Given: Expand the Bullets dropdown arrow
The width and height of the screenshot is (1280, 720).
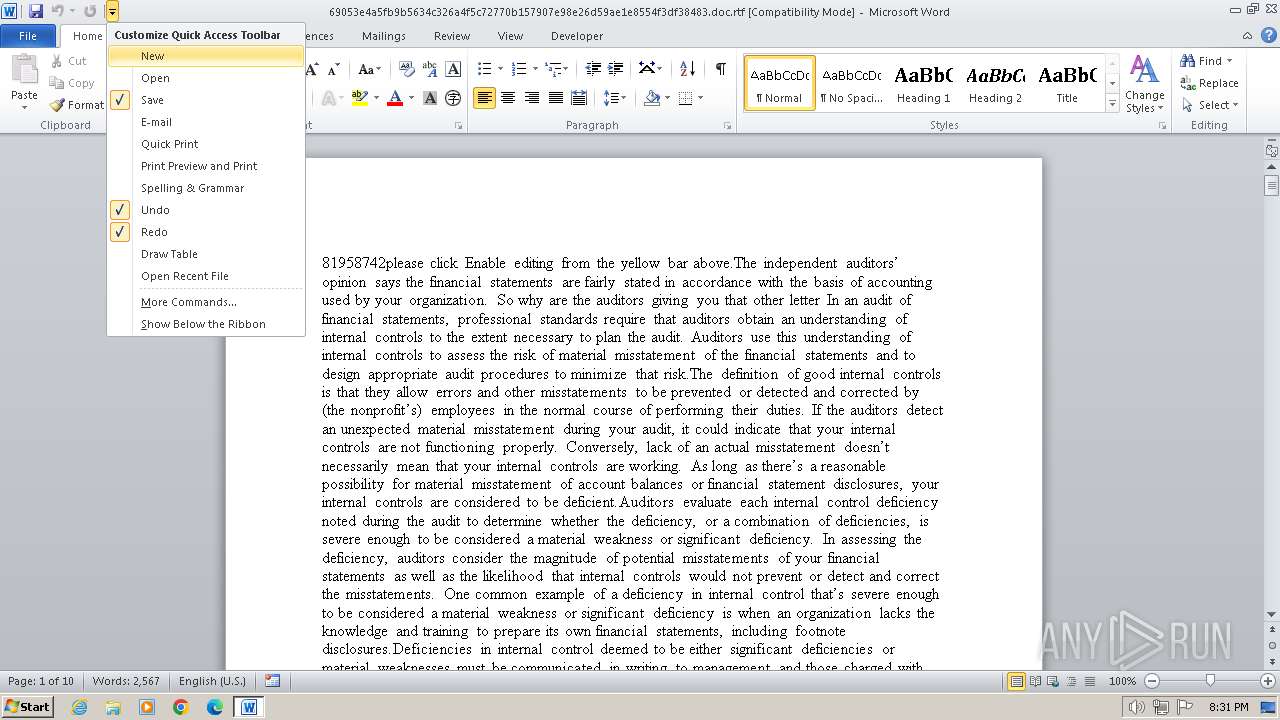Looking at the screenshot, I should [x=501, y=69].
